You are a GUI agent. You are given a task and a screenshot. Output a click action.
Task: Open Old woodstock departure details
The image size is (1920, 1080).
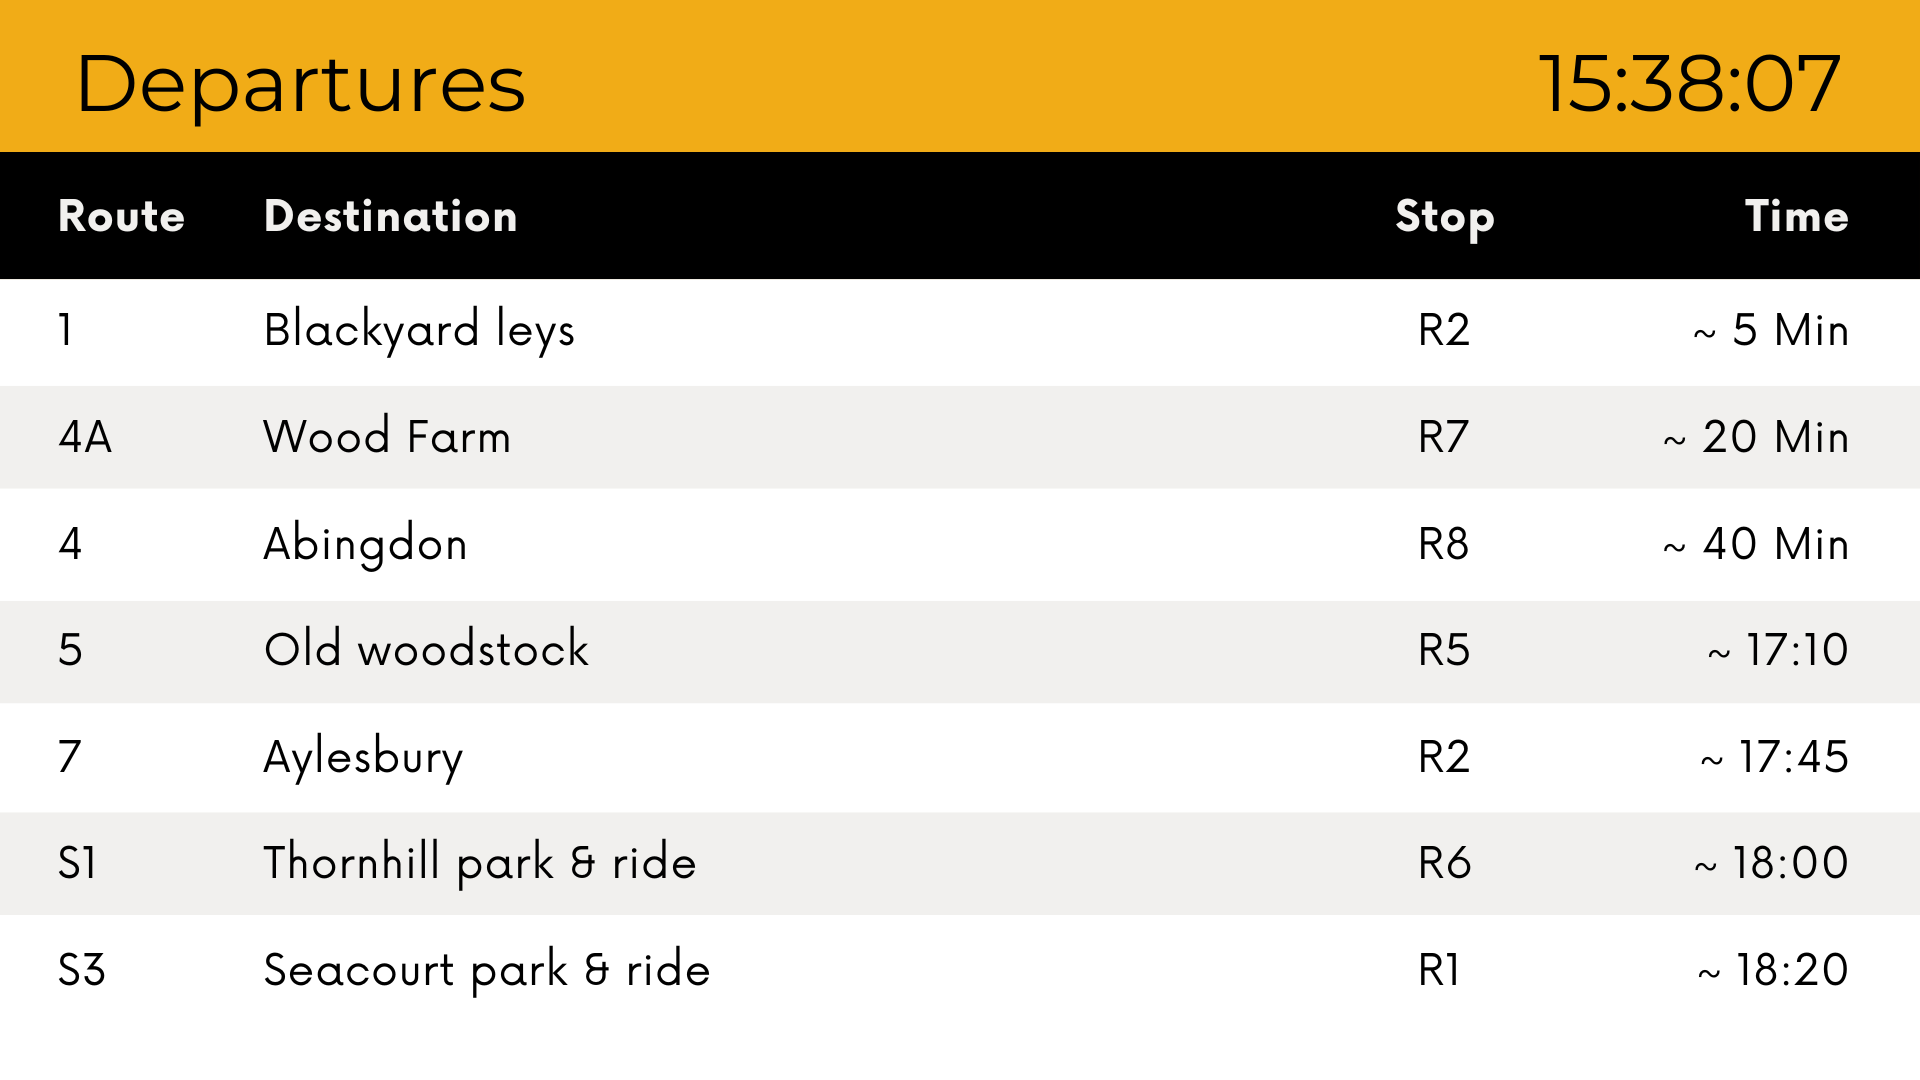960,651
